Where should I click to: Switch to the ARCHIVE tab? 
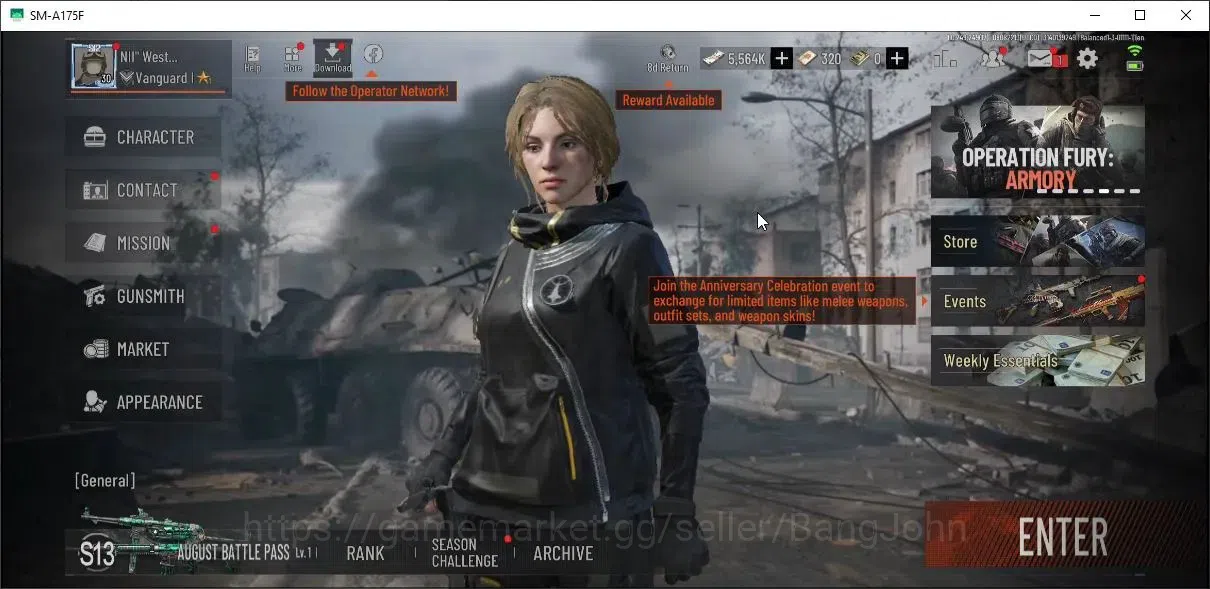[x=563, y=553]
